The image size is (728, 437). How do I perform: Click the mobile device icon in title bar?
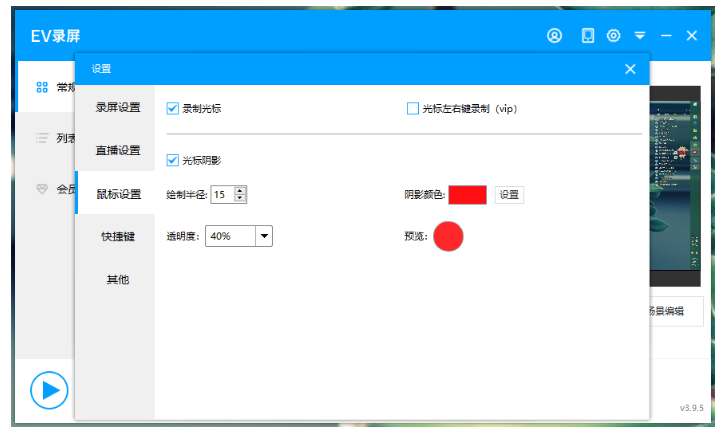(588, 36)
